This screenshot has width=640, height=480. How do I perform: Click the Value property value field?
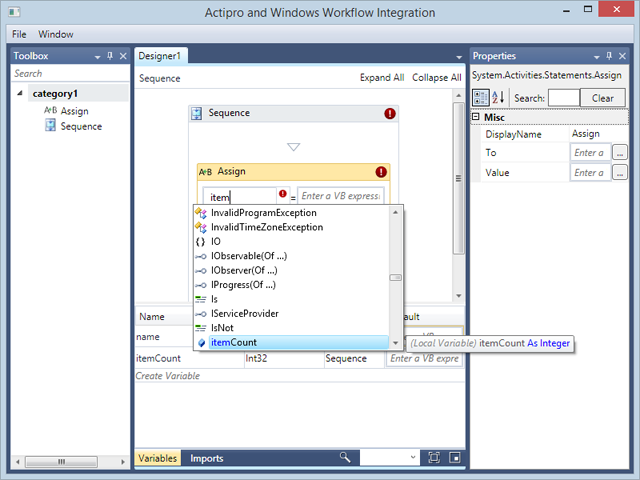590,173
